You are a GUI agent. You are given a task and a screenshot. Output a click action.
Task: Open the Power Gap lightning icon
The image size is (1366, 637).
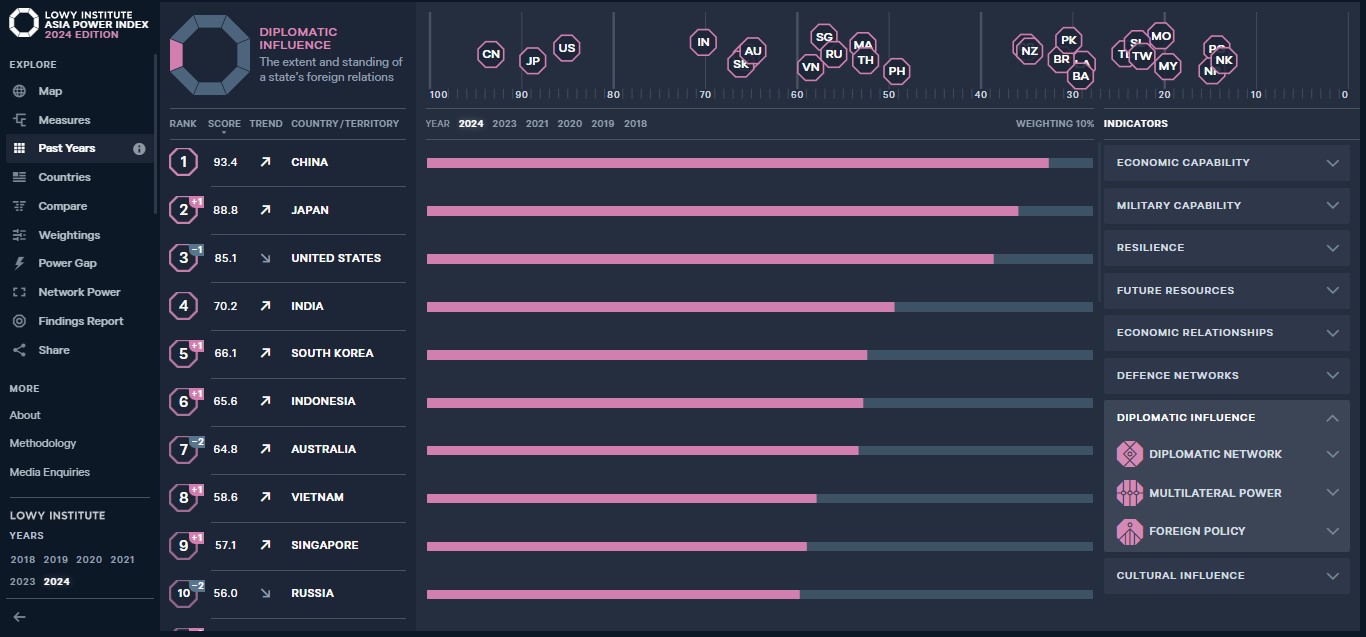click(19, 263)
